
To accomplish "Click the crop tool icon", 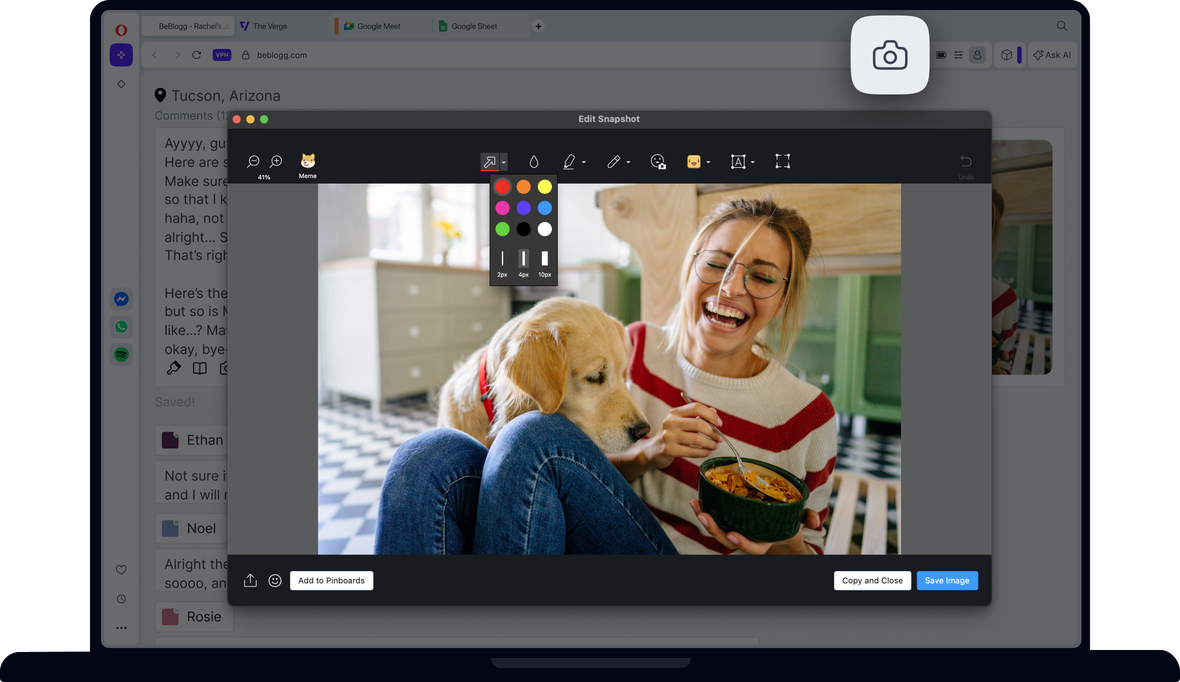I will (x=782, y=161).
